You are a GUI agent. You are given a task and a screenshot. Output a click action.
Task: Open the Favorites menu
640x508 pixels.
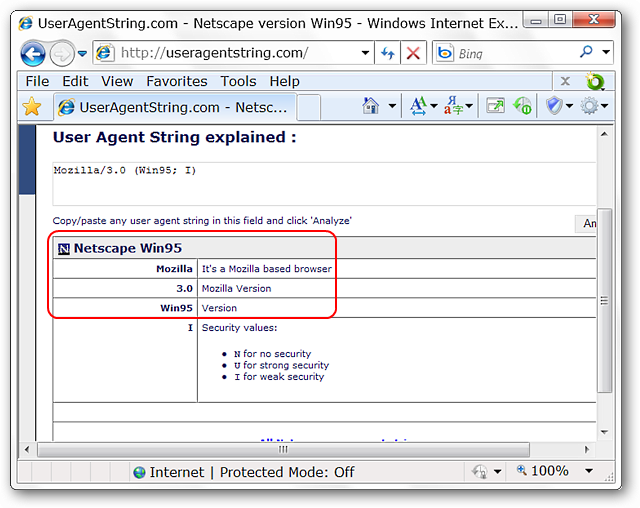pos(177,81)
